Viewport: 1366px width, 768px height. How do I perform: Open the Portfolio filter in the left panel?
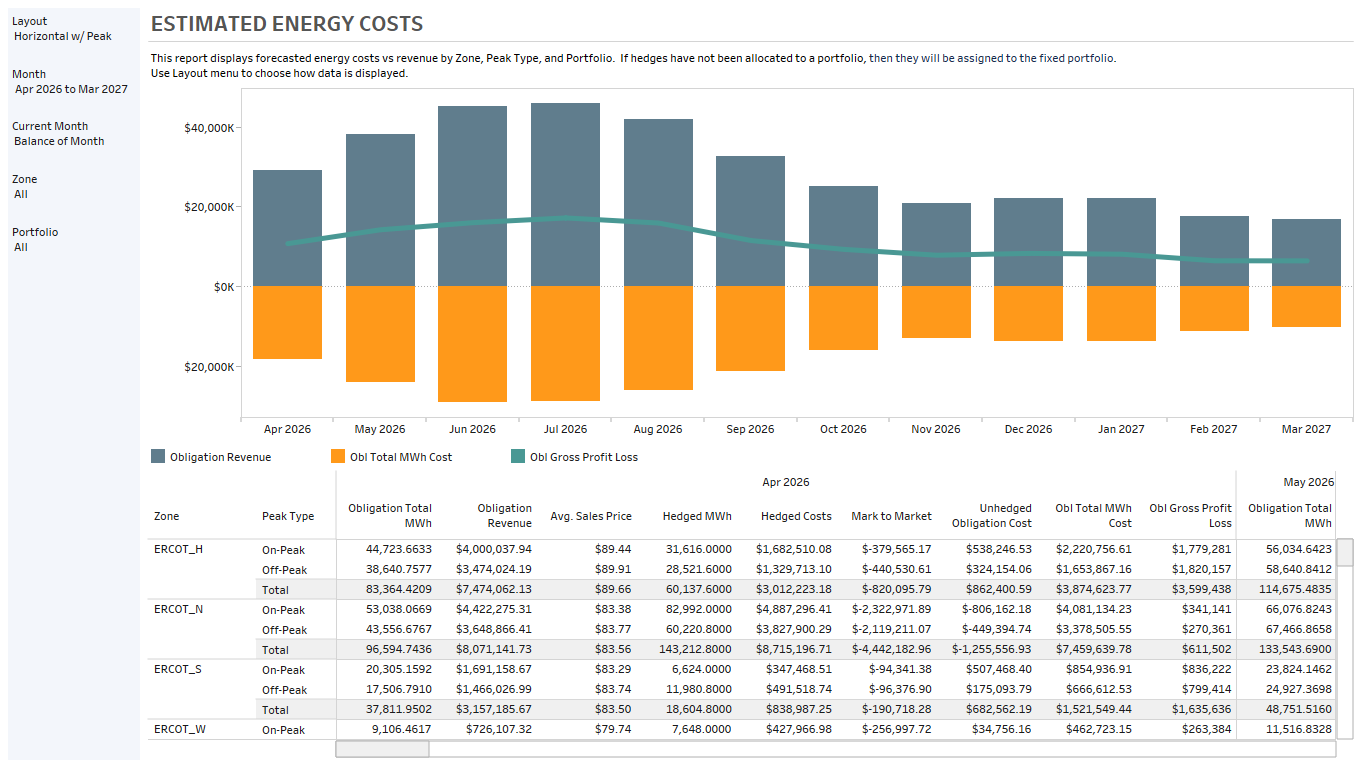pyautogui.click(x=21, y=247)
